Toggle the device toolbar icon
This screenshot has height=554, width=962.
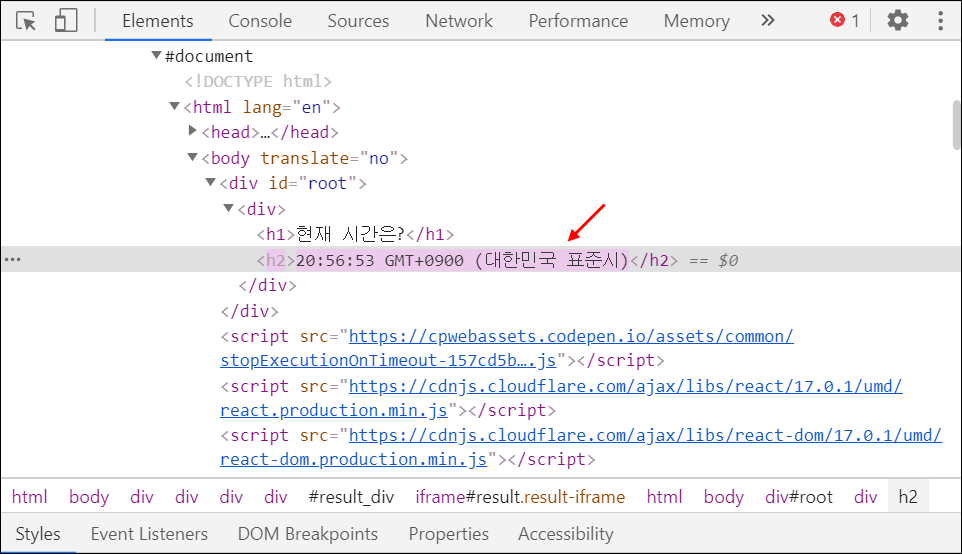(66, 20)
